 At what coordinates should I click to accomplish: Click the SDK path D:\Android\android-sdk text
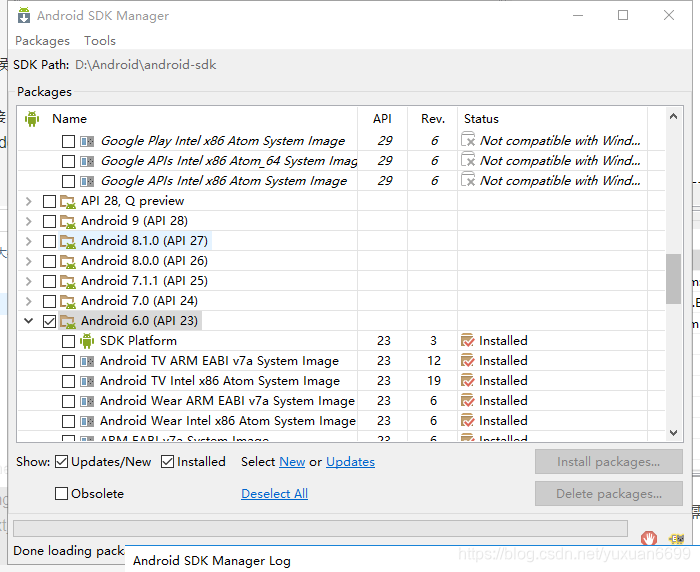[146, 65]
